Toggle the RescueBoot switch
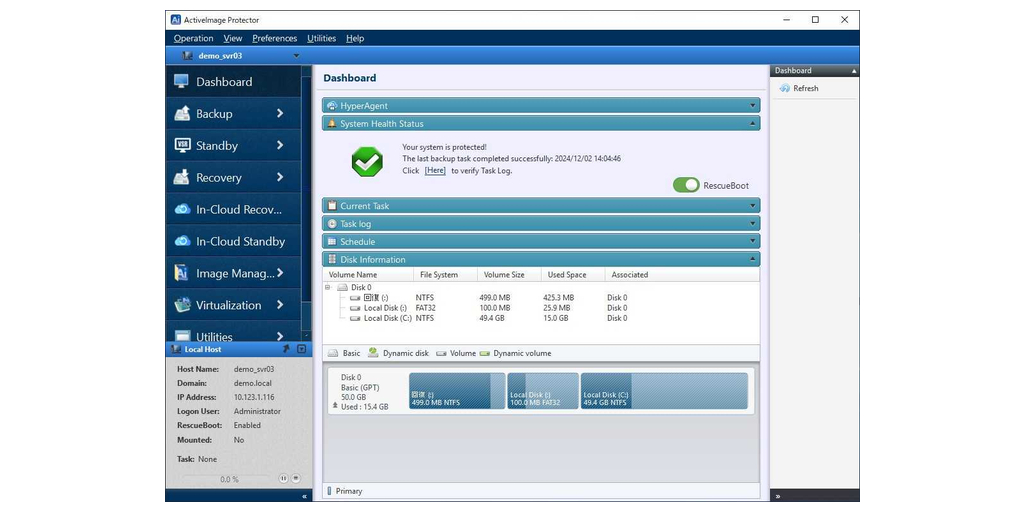 [686, 185]
